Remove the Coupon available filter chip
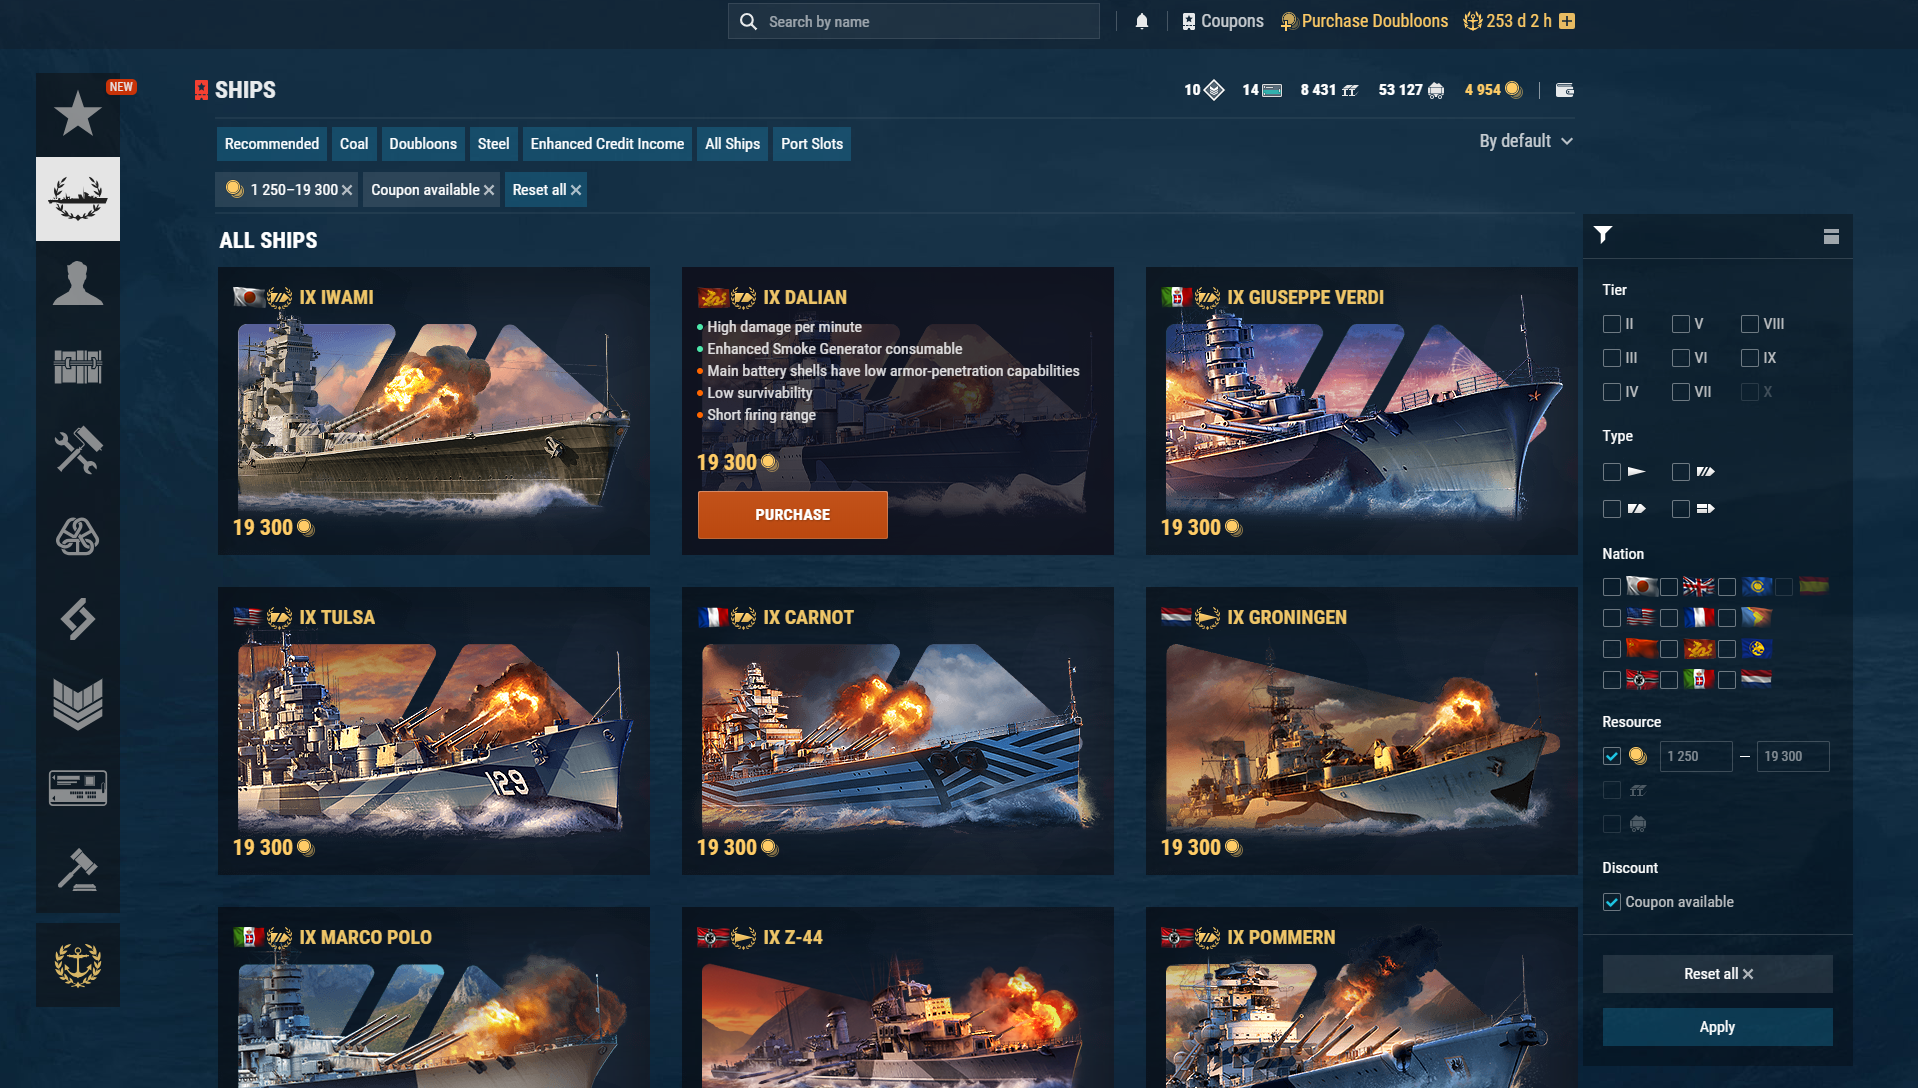The image size is (1918, 1088). (x=489, y=190)
